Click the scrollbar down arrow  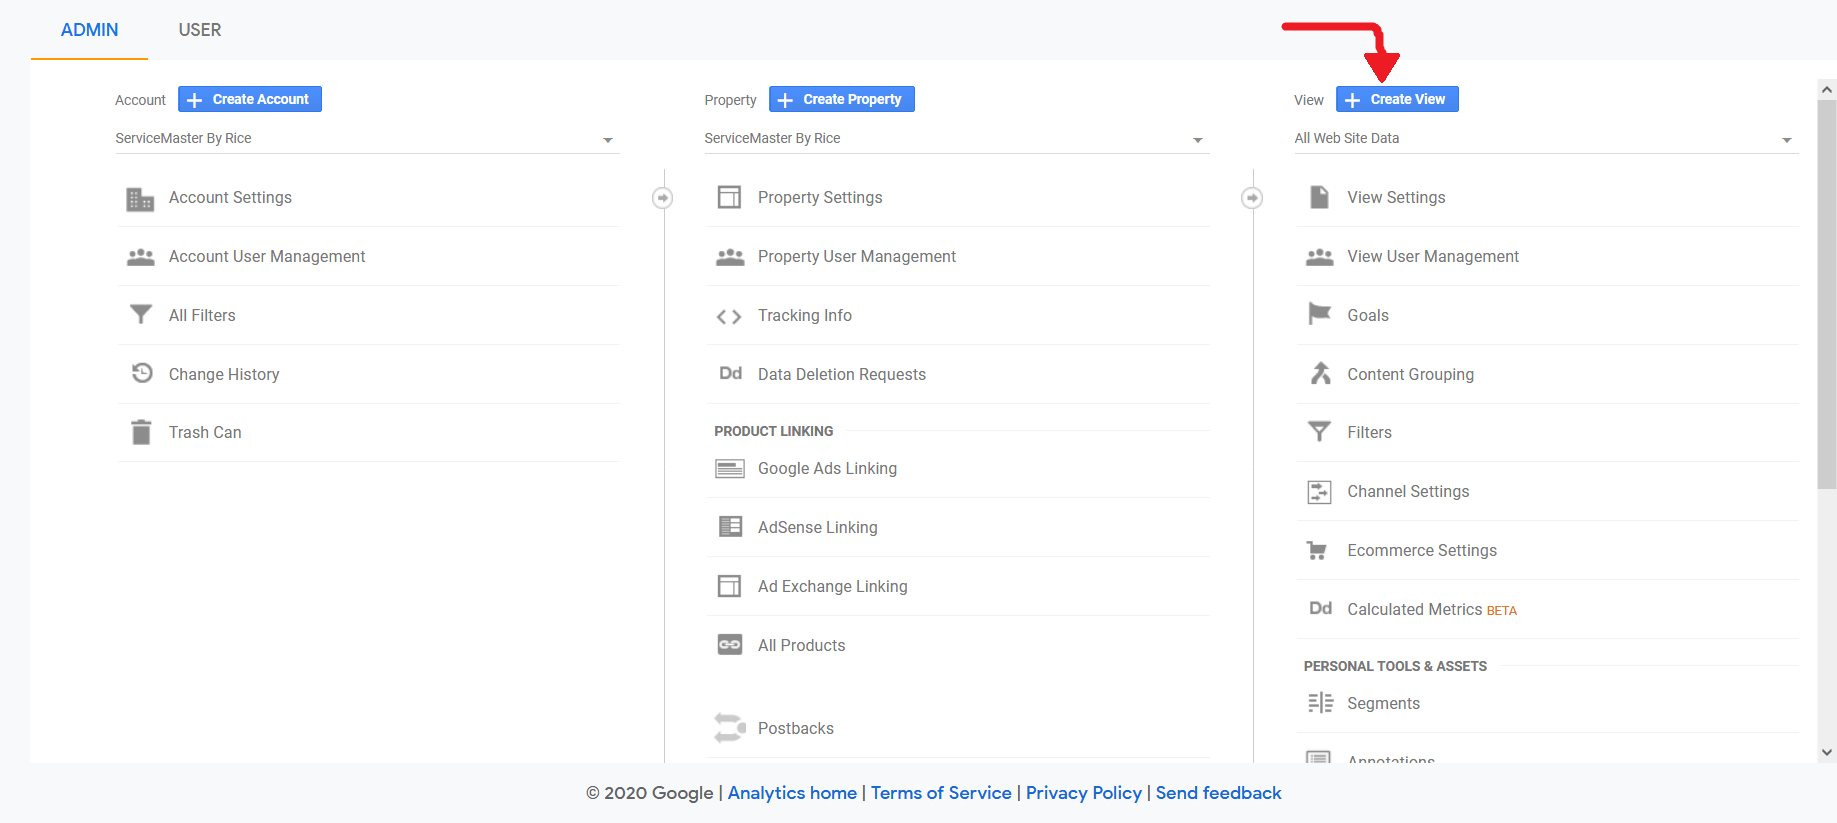coord(1827,752)
